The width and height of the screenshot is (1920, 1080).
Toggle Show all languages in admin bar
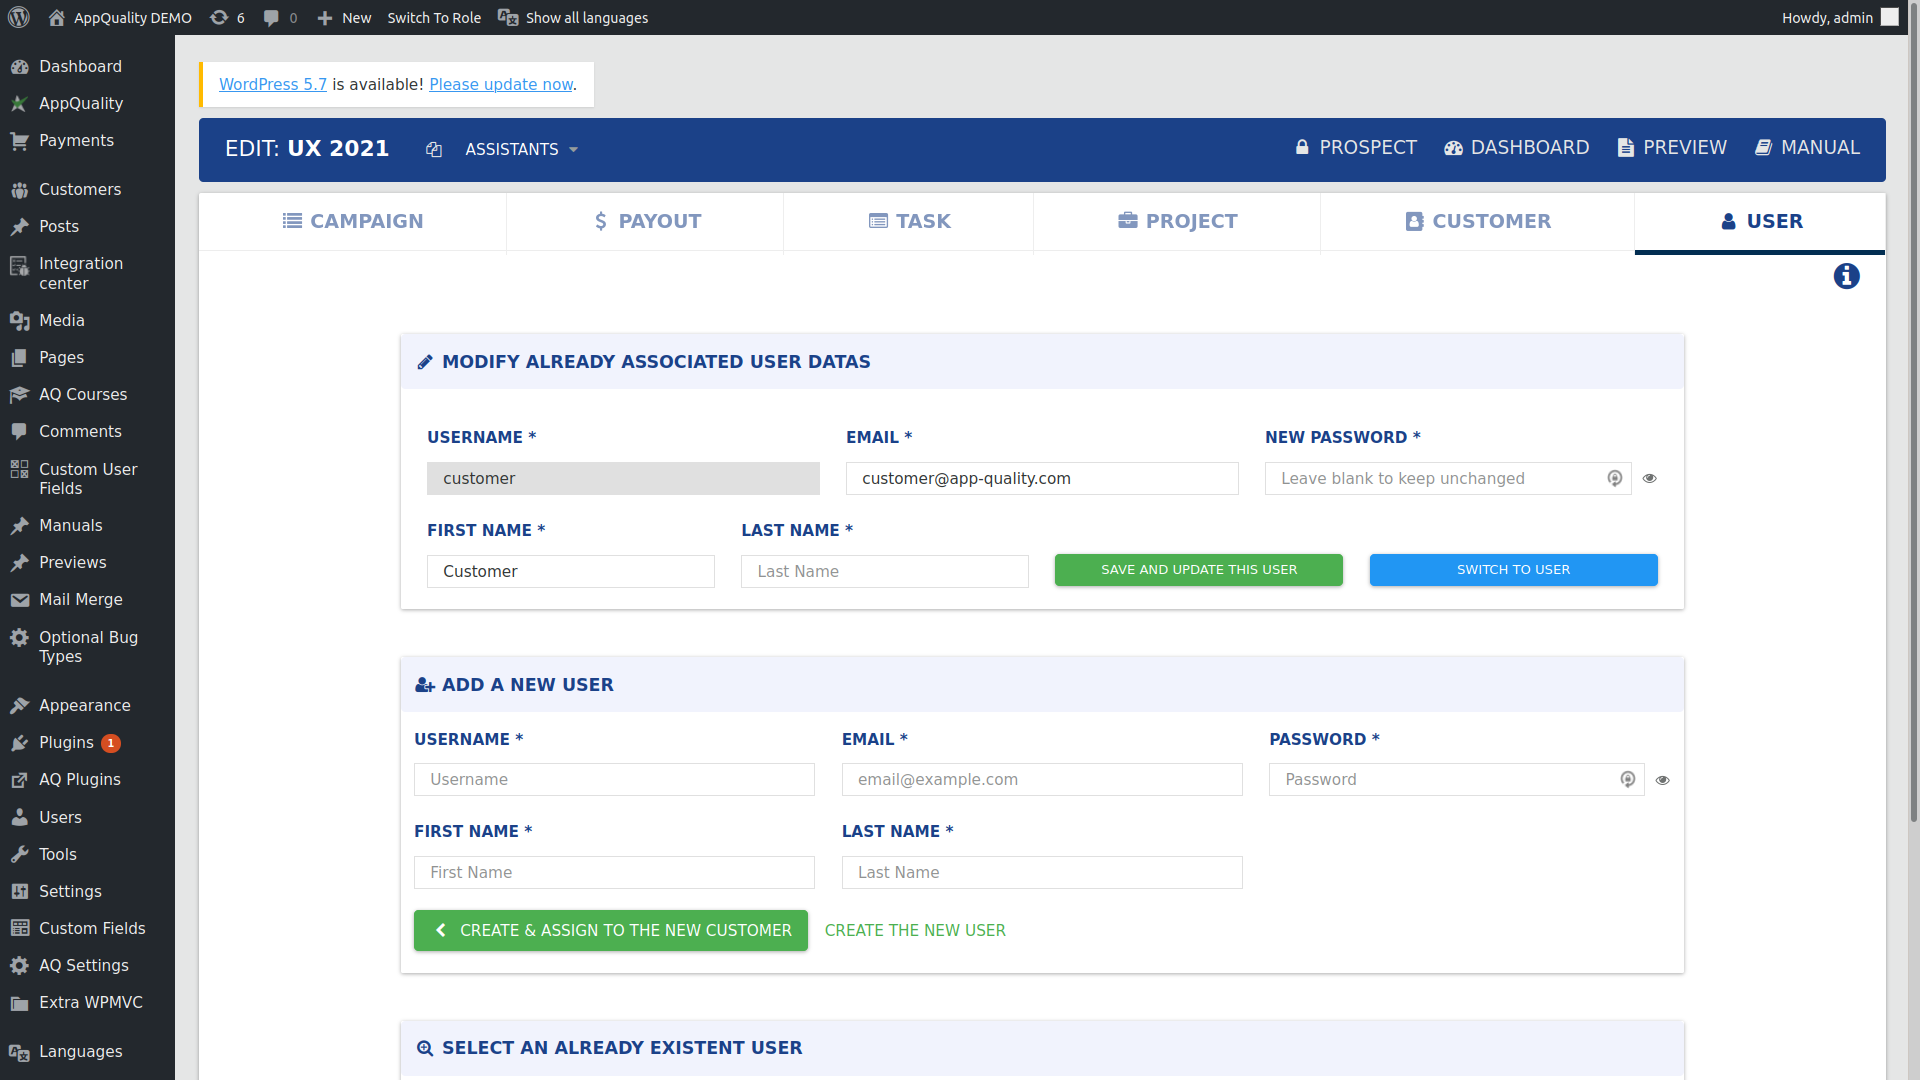click(x=573, y=17)
